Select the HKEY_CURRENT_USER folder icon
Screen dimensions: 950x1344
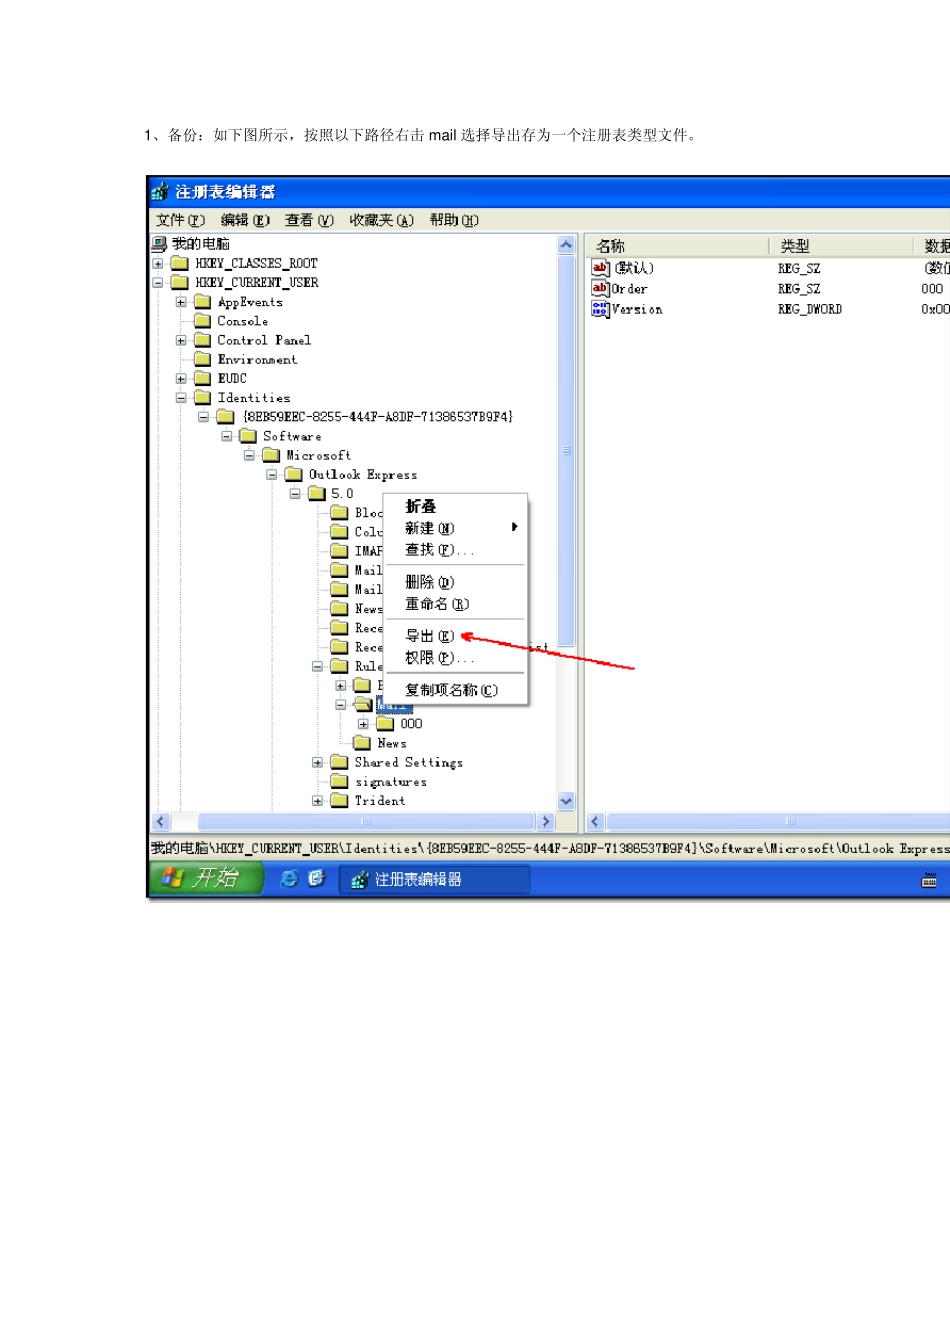(x=180, y=282)
